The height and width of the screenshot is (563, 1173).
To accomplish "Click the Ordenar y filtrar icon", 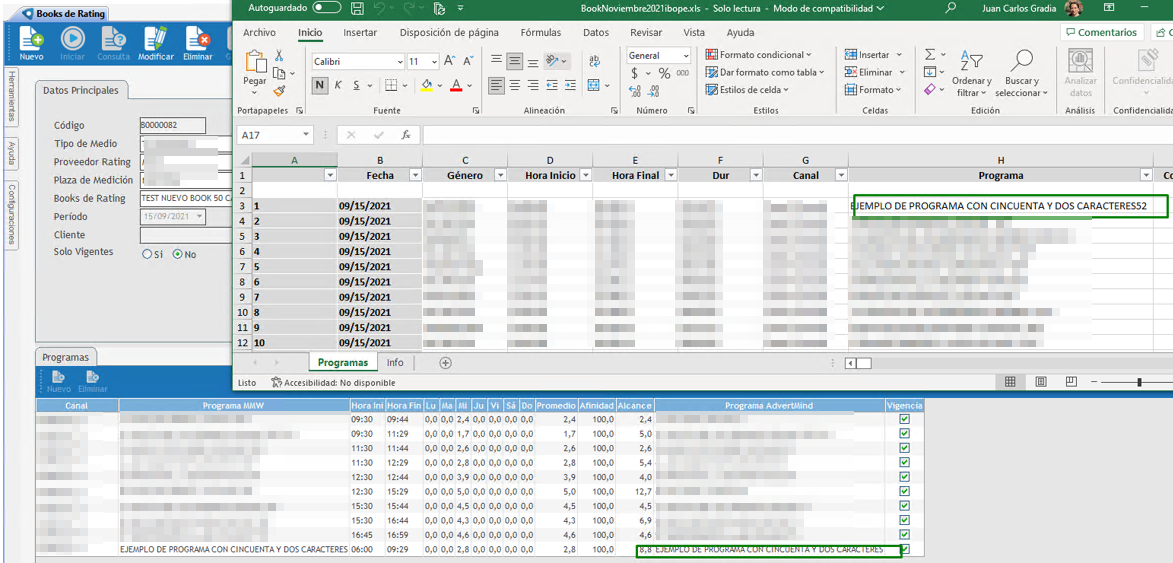I will 971,61.
